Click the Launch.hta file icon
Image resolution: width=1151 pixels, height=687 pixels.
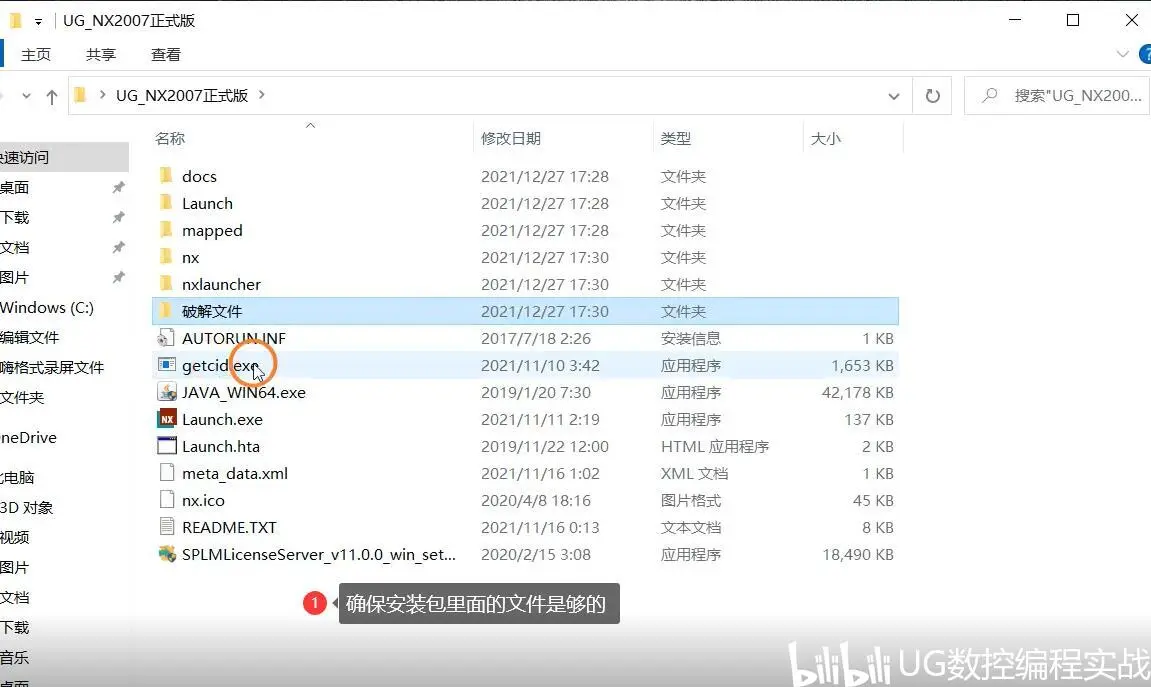167,446
